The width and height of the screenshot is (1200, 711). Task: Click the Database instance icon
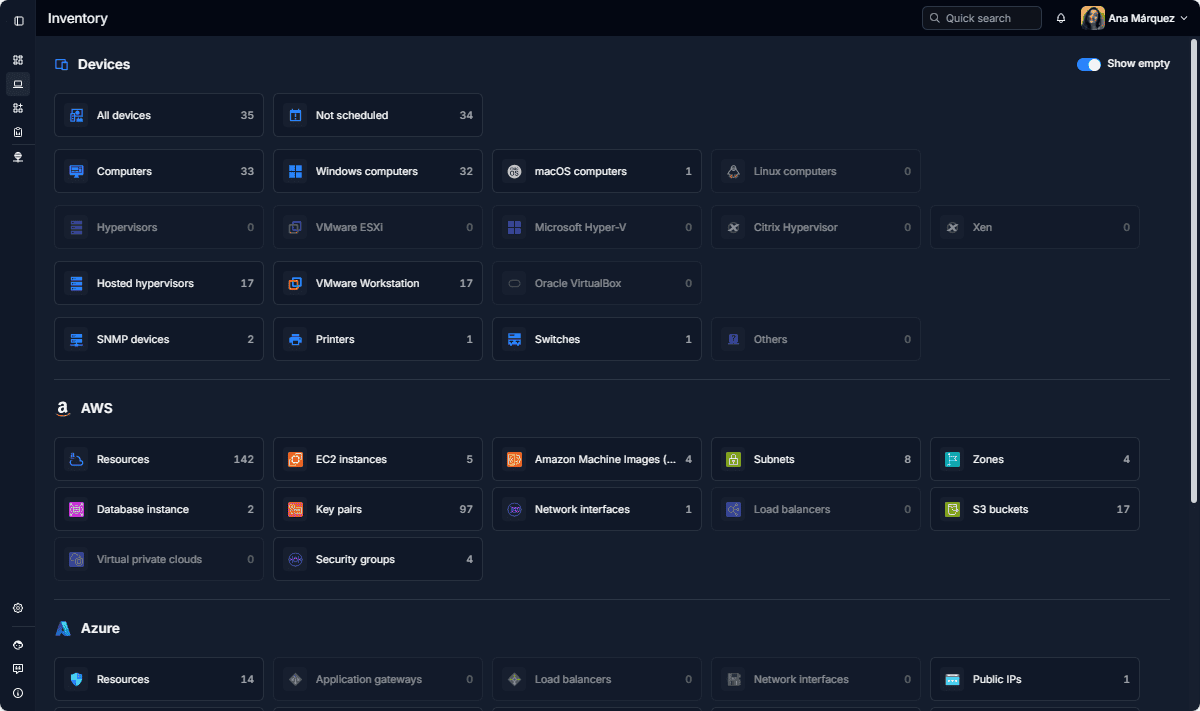click(x=76, y=509)
